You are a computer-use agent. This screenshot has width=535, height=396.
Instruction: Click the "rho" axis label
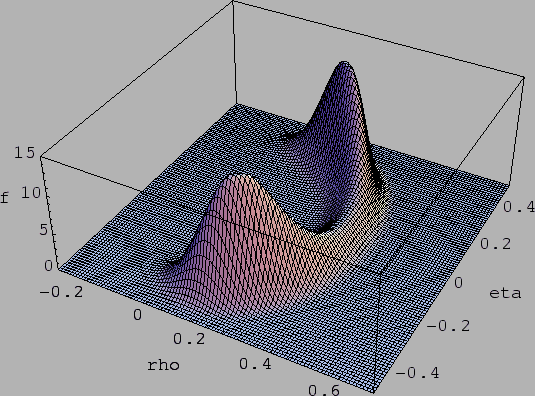pyautogui.click(x=163, y=365)
